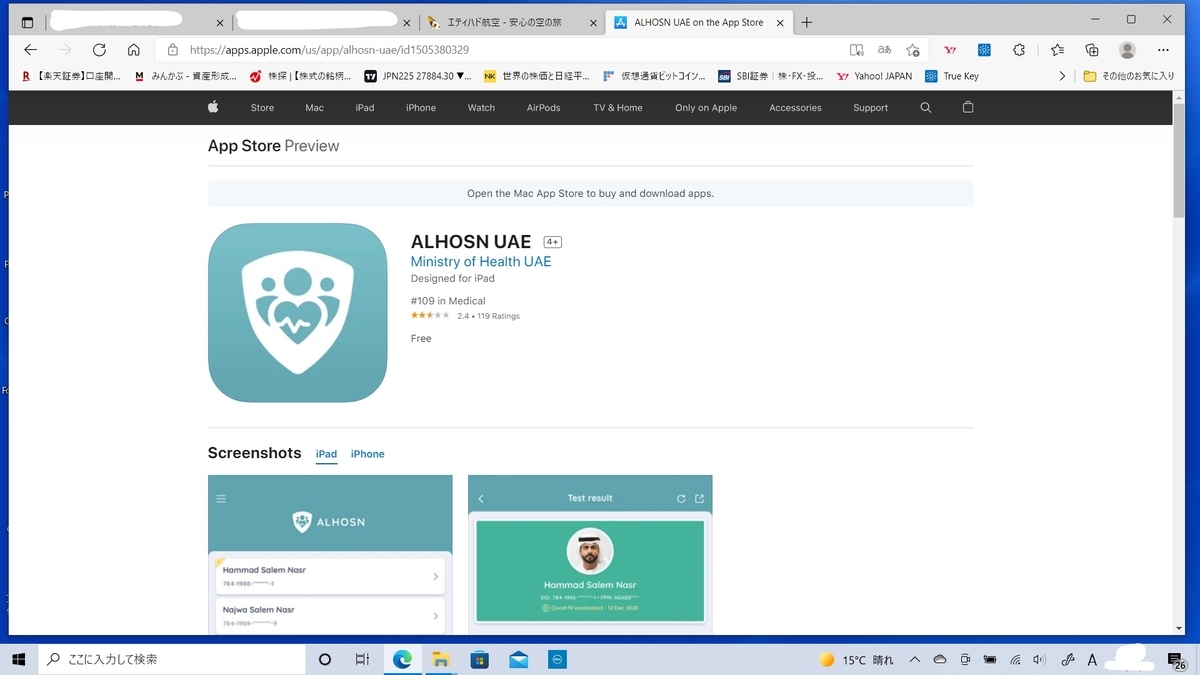Open True Key bookmark

tap(953, 76)
